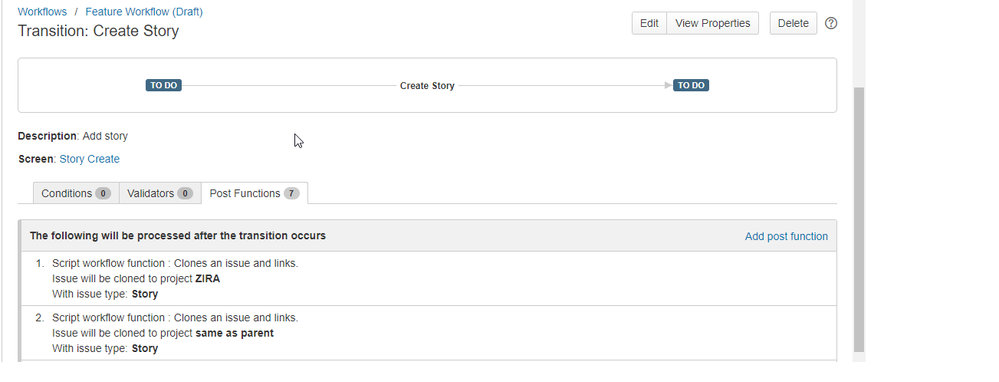The image size is (999, 382).
Task: Open the Story Create screen link
Action: tap(89, 159)
